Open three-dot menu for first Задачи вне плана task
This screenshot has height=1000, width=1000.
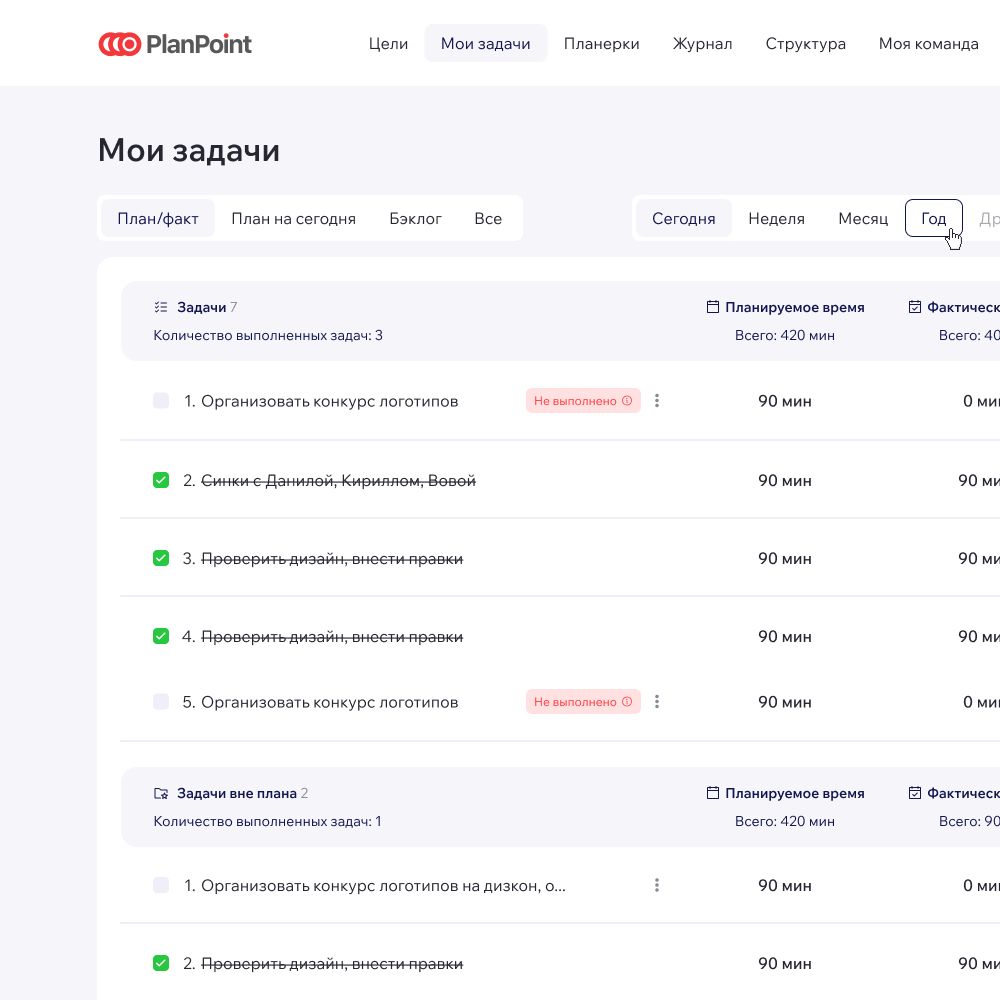tap(657, 885)
